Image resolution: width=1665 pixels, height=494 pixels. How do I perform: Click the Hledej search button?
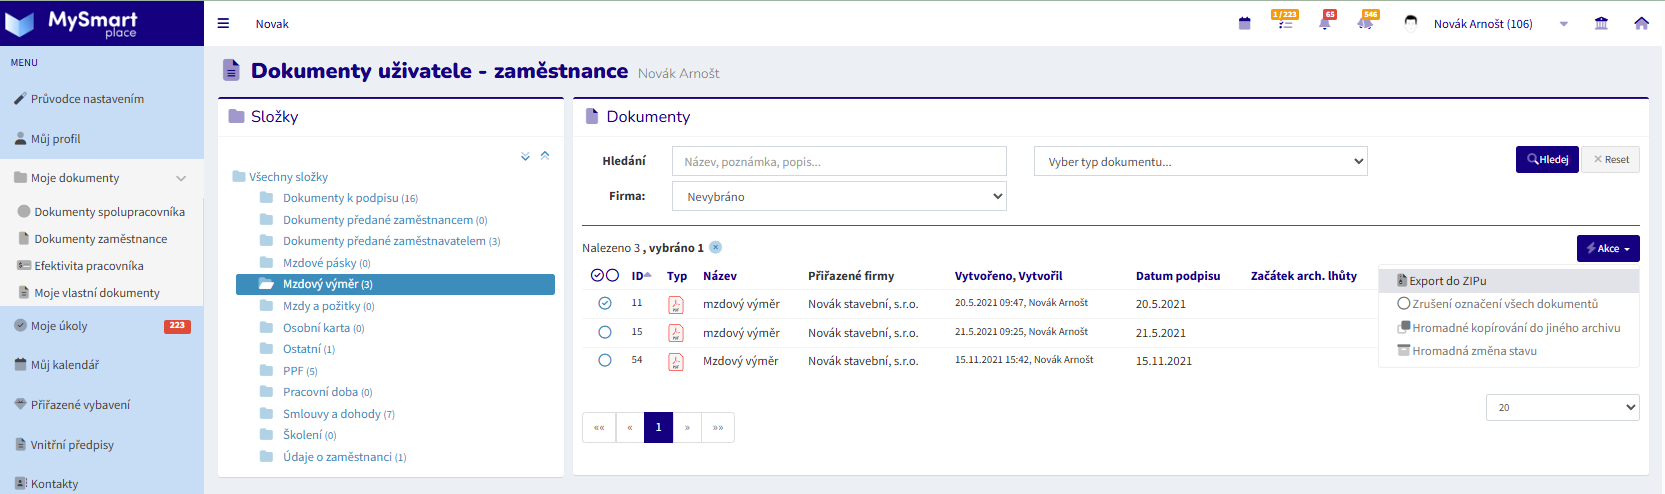[1547, 160]
